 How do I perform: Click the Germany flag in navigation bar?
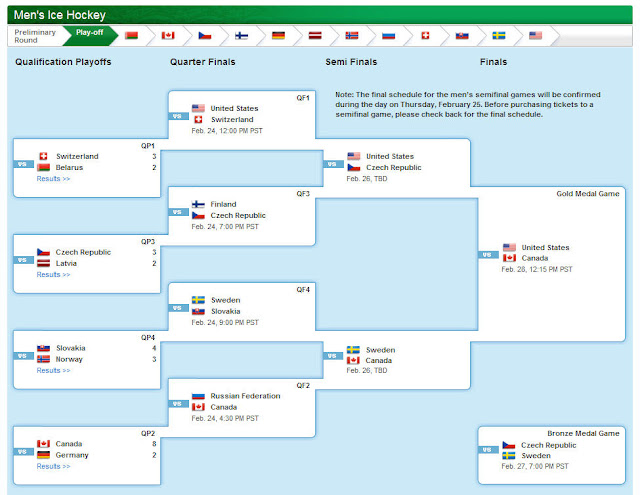tap(278, 35)
